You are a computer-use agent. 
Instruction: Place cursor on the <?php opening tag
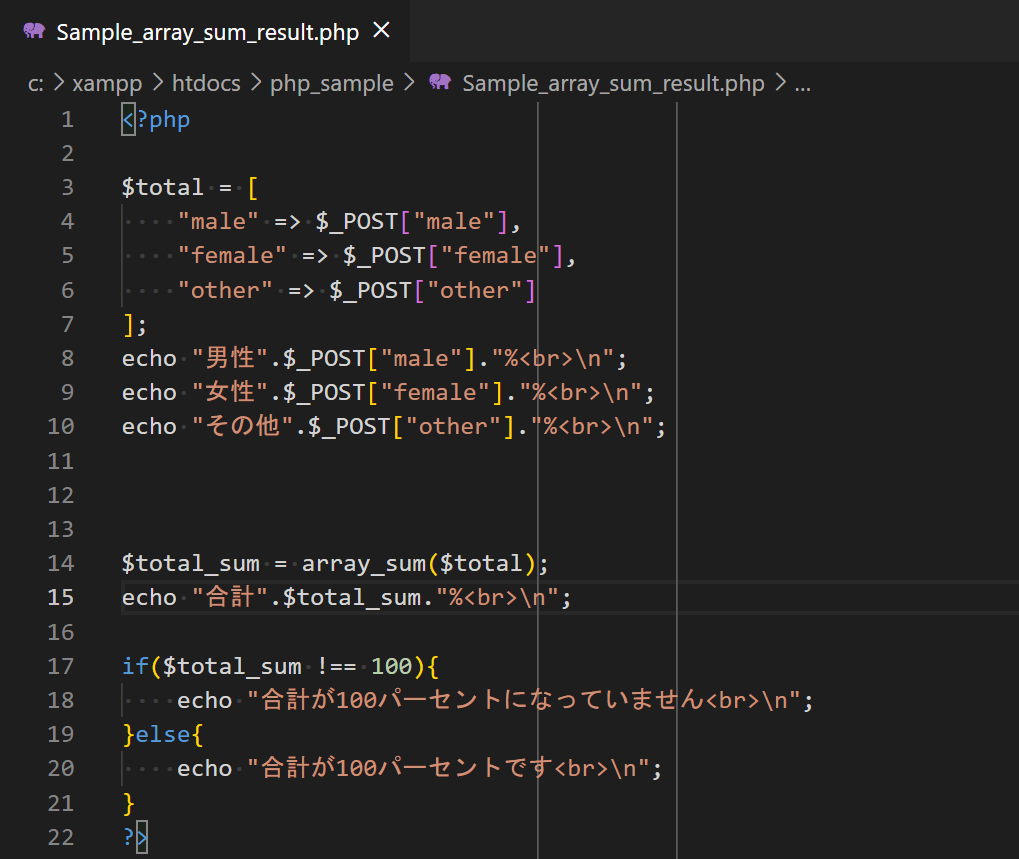pyautogui.click(x=156, y=120)
